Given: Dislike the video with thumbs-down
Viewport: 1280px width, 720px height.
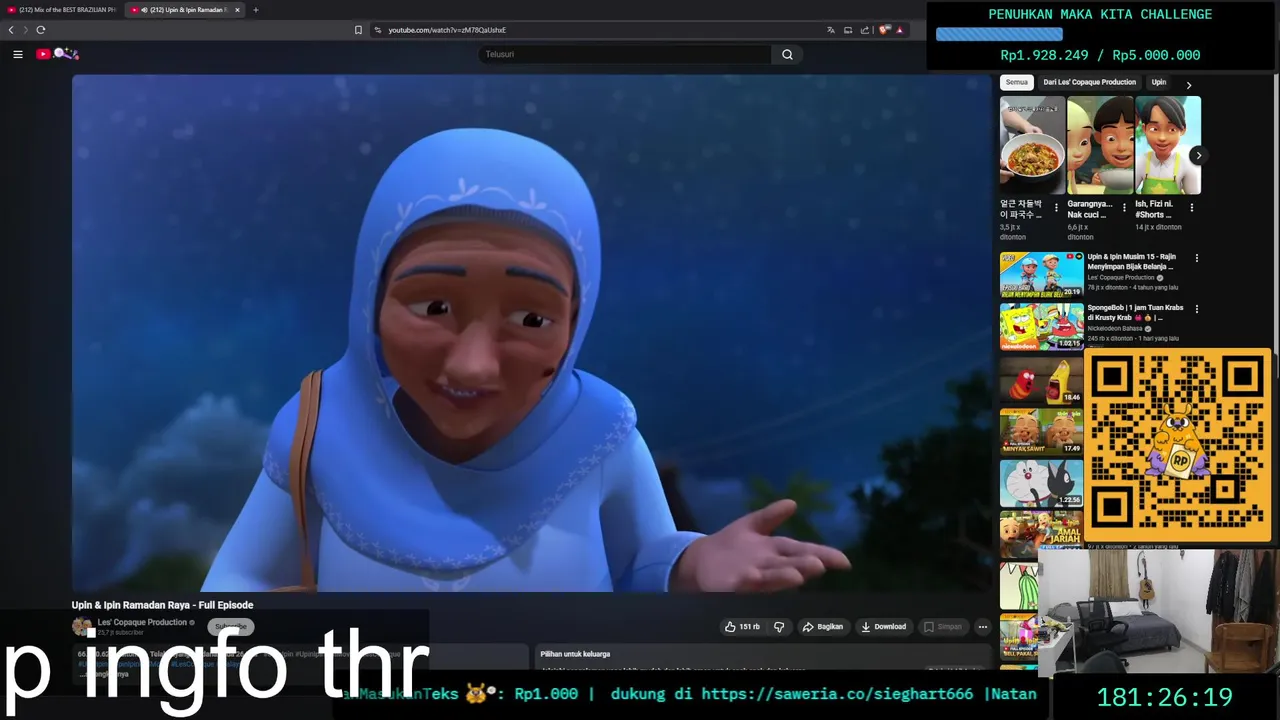Looking at the screenshot, I should click(x=779, y=627).
